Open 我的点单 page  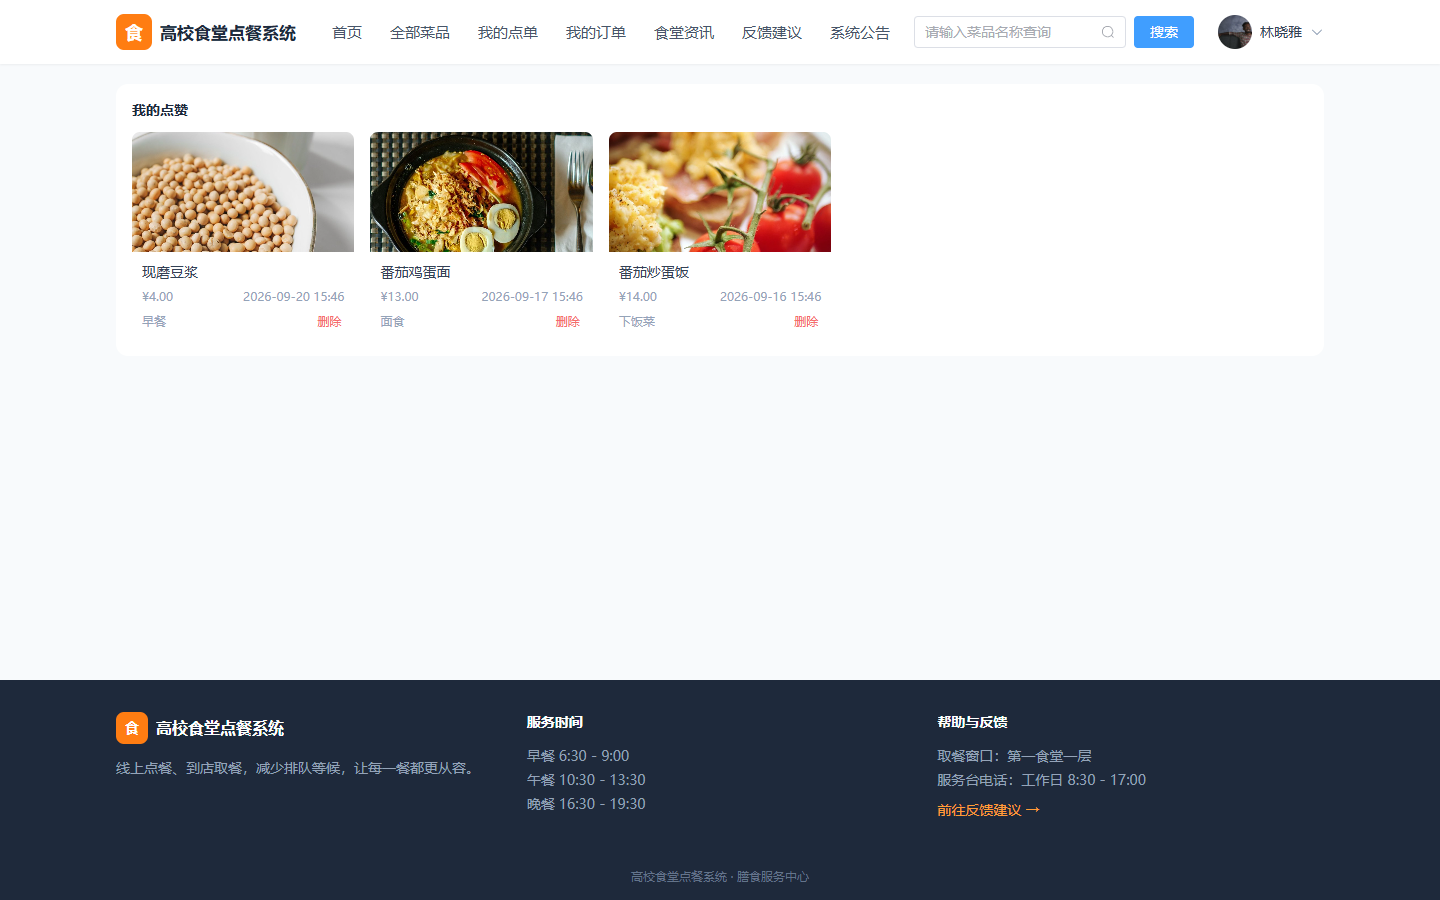click(508, 33)
